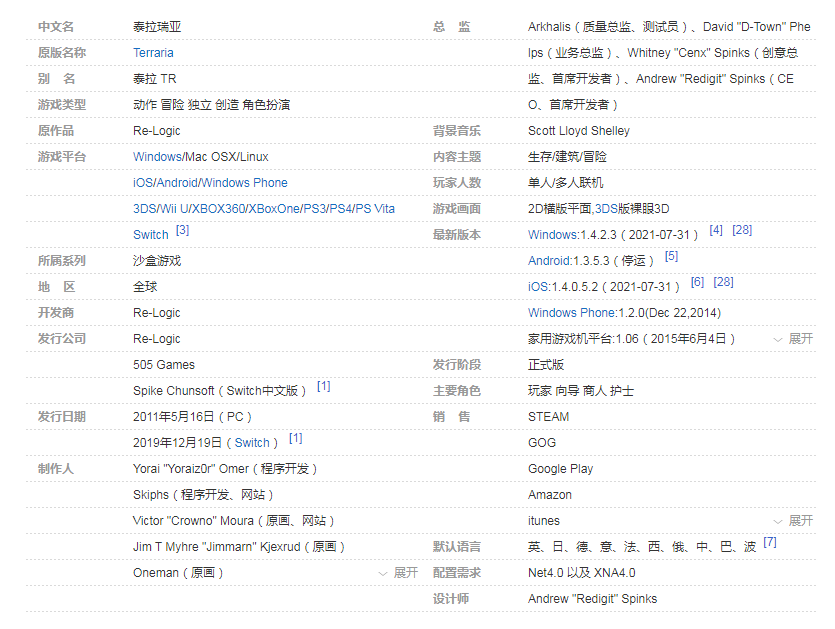This screenshot has height=629, width=835.
Task: Open reference [28] beside iOS version
Action: [x=723, y=282]
